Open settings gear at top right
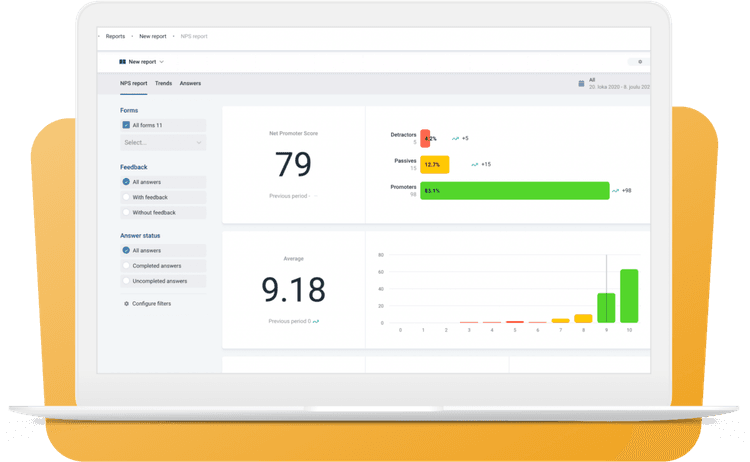Image resolution: width=750 pixels, height=462 pixels. [x=640, y=62]
